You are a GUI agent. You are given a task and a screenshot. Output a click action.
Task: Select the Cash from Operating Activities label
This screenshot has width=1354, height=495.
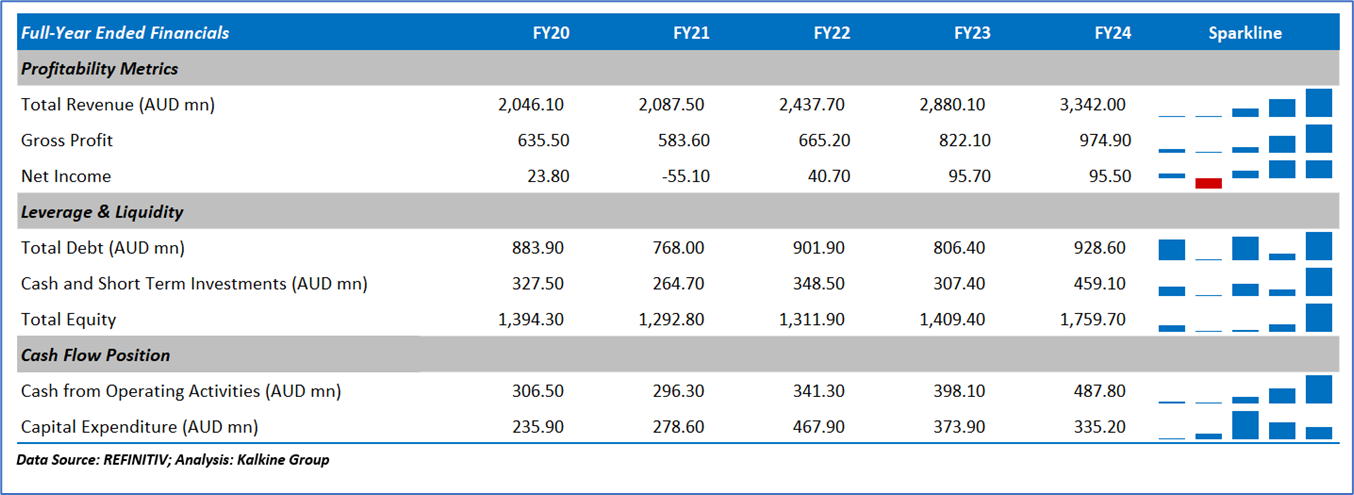[181, 391]
